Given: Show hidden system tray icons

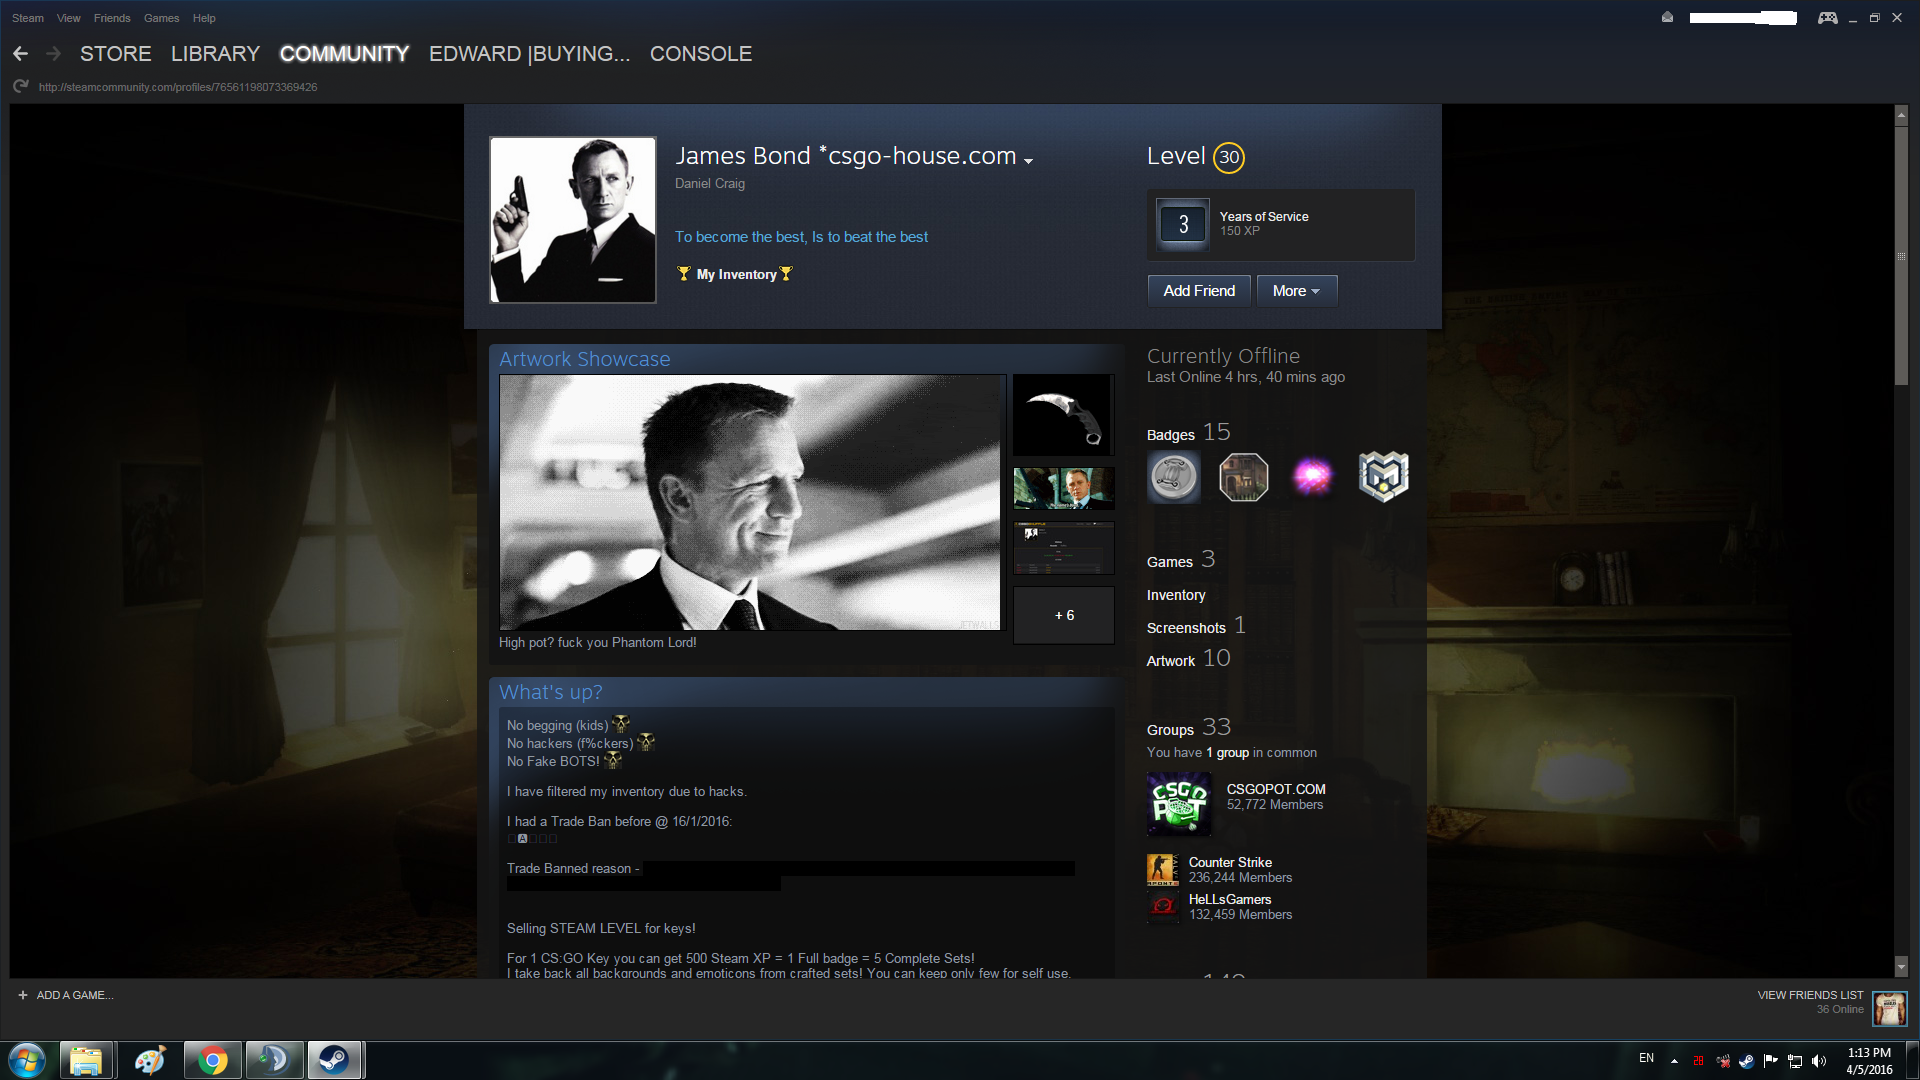Looking at the screenshot, I should [1674, 1060].
